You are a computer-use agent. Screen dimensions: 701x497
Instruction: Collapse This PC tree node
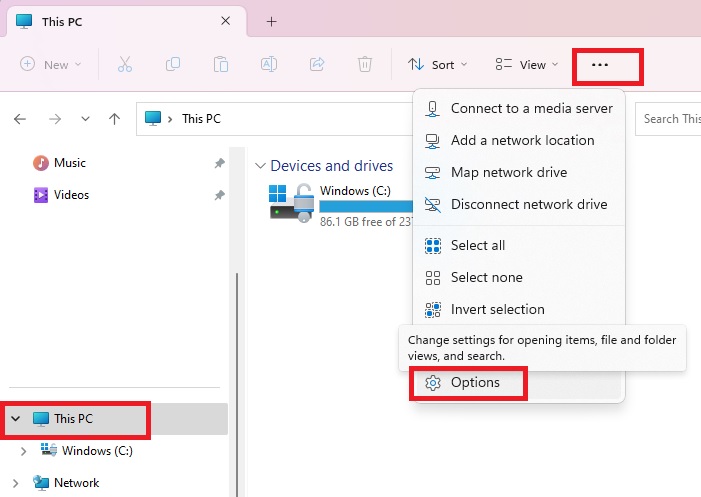16,419
